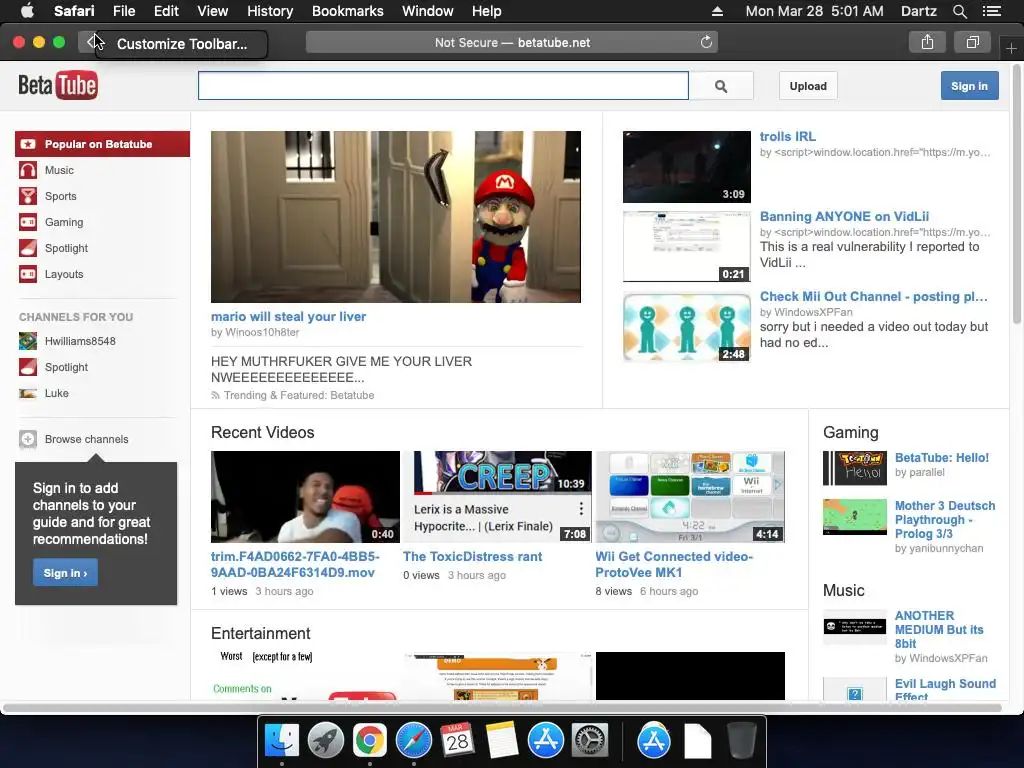Image resolution: width=1024 pixels, height=768 pixels.
Task: Click the 0:40 recent video thumbnail
Action: 305,497
